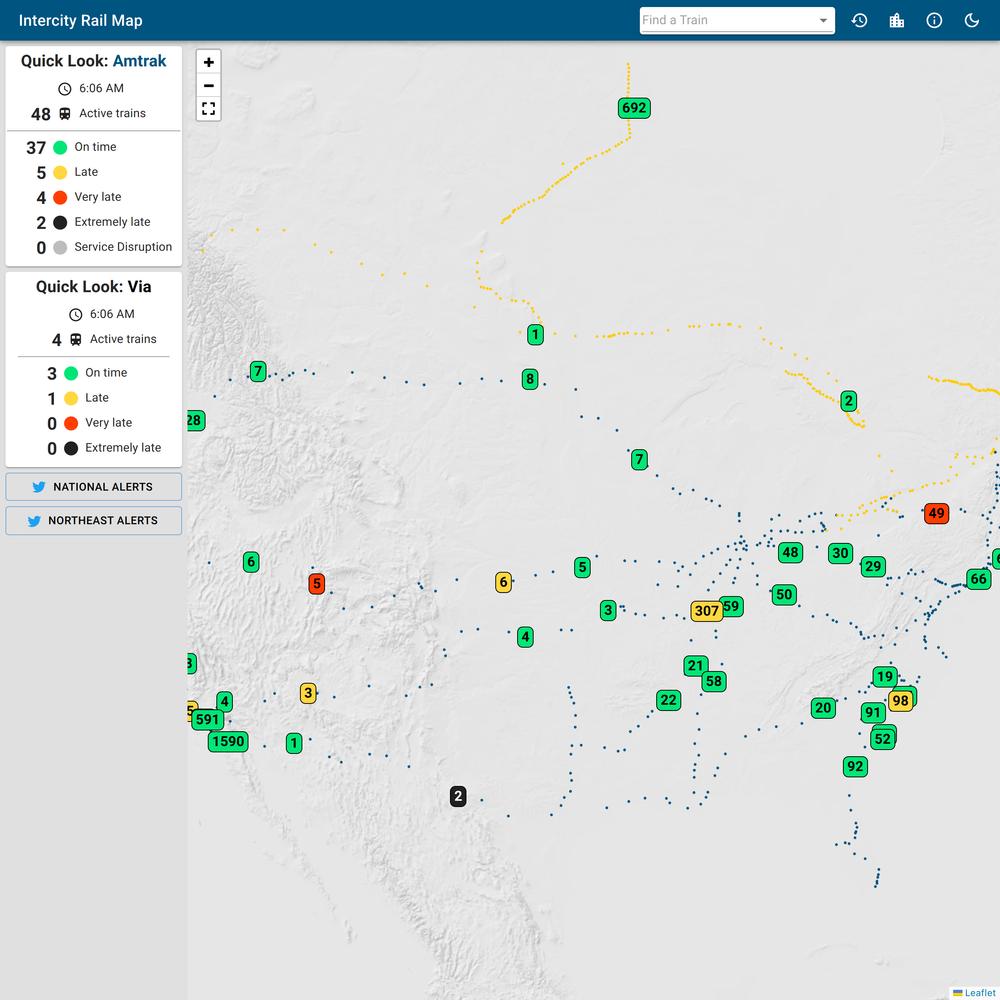Select yellow train marker 3
This screenshot has height=1000, width=1000.
[x=308, y=693]
